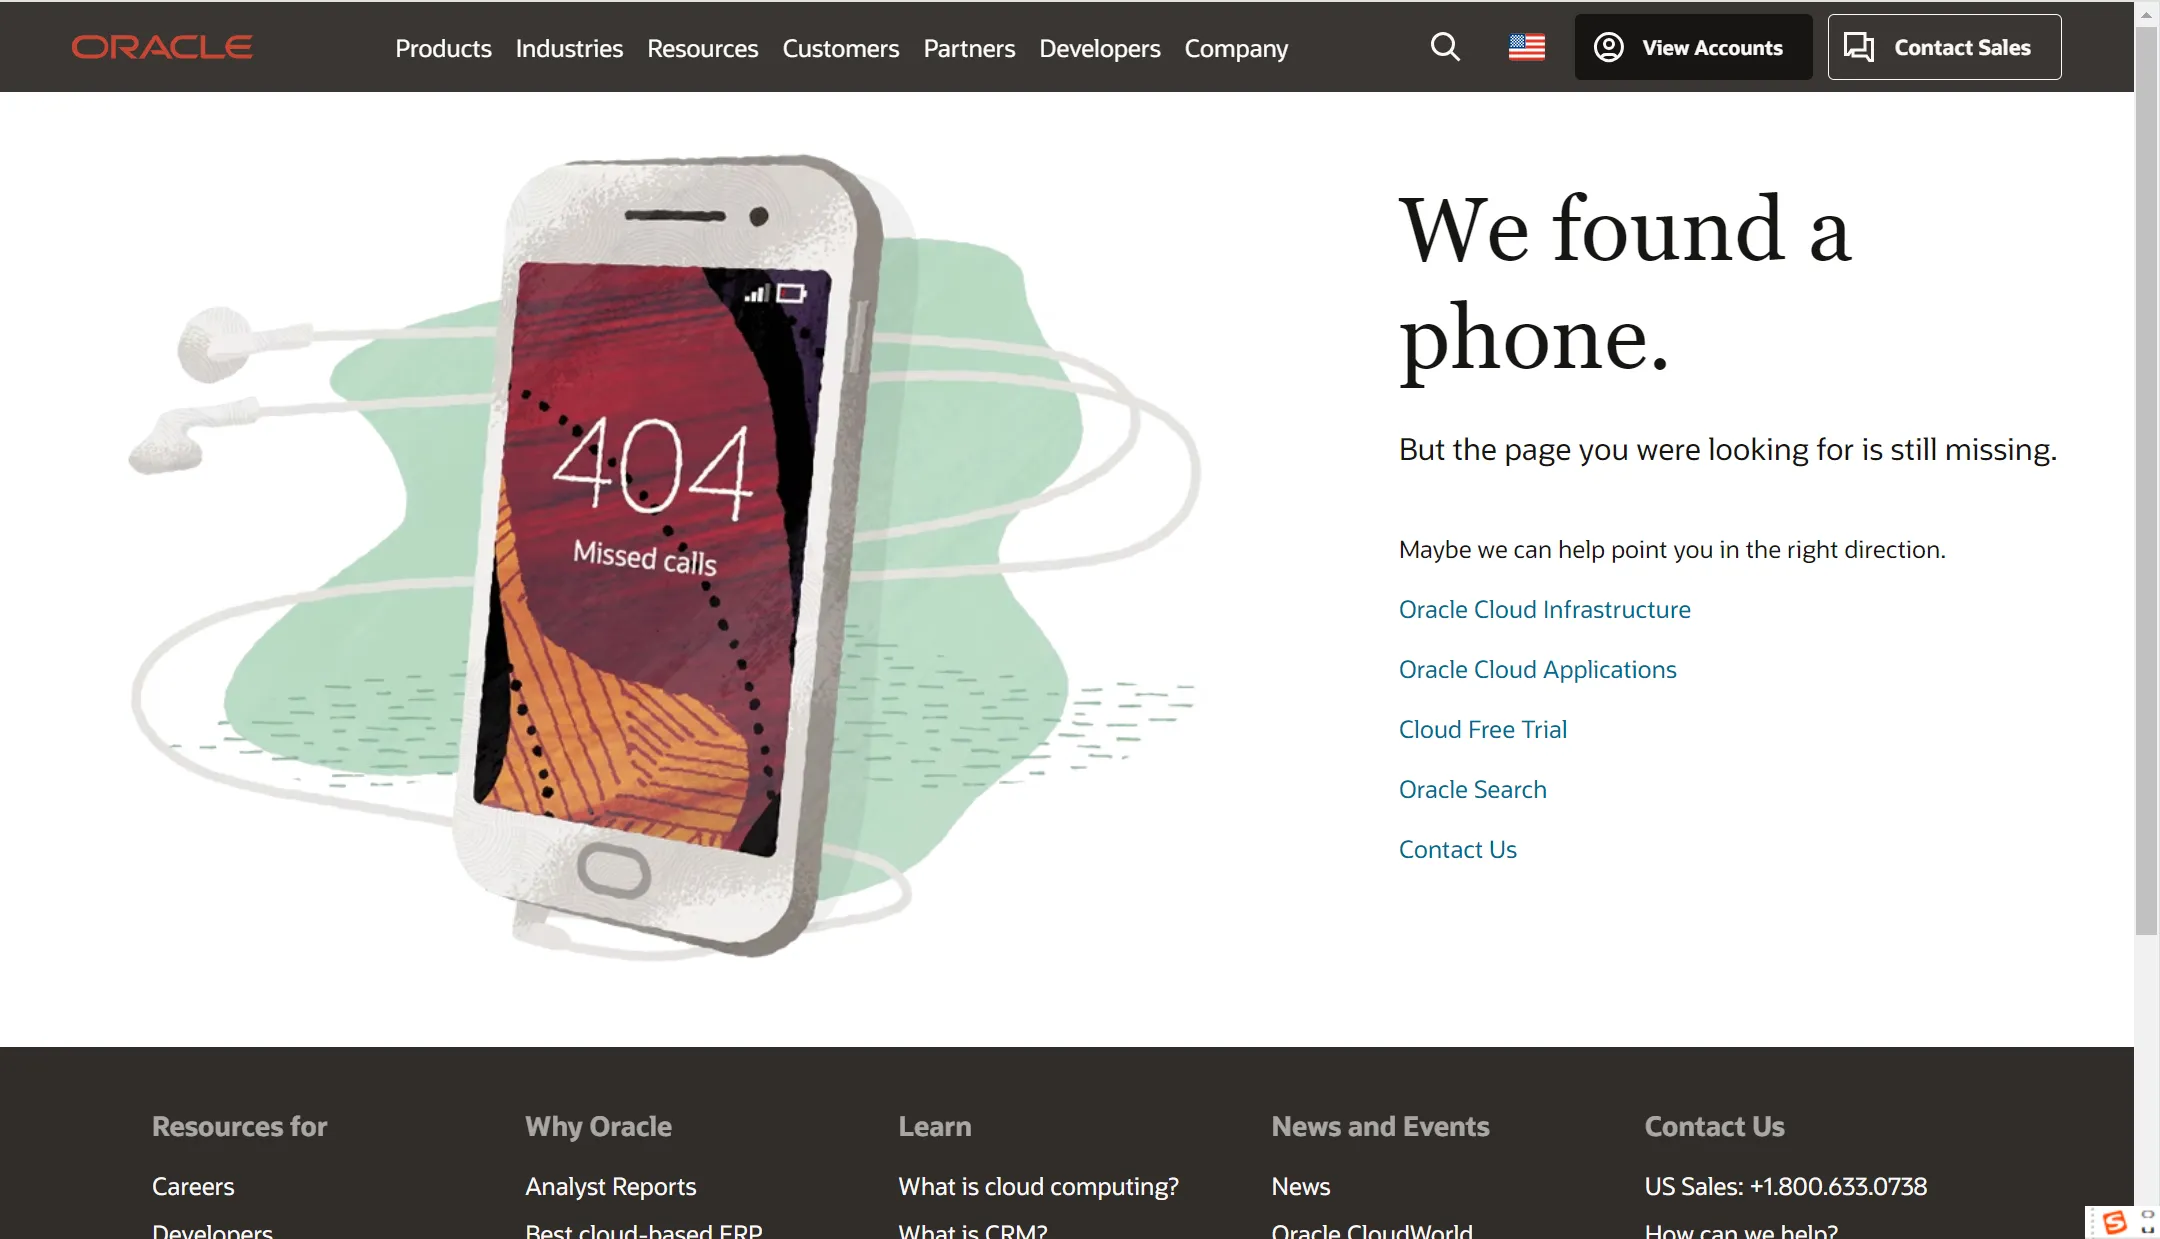The width and height of the screenshot is (2160, 1239).
Task: Select the Developers menu item
Action: point(1099,47)
